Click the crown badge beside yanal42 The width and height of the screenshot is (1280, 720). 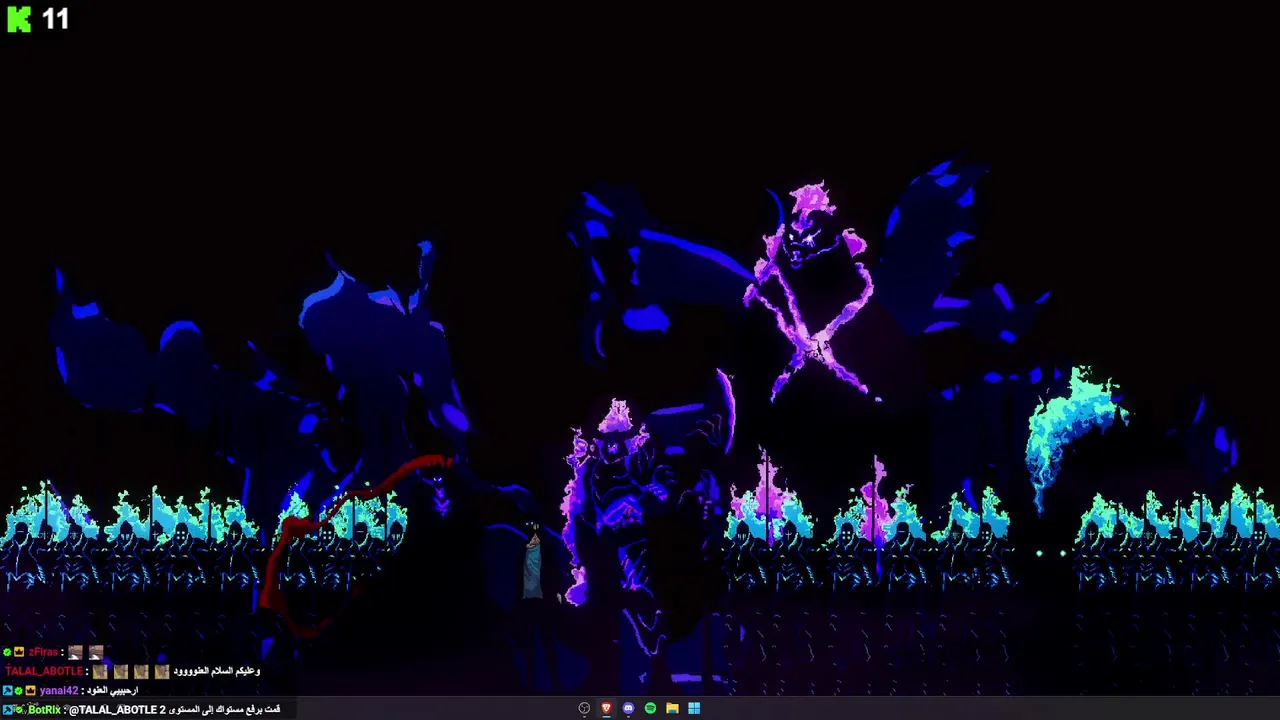click(30, 690)
